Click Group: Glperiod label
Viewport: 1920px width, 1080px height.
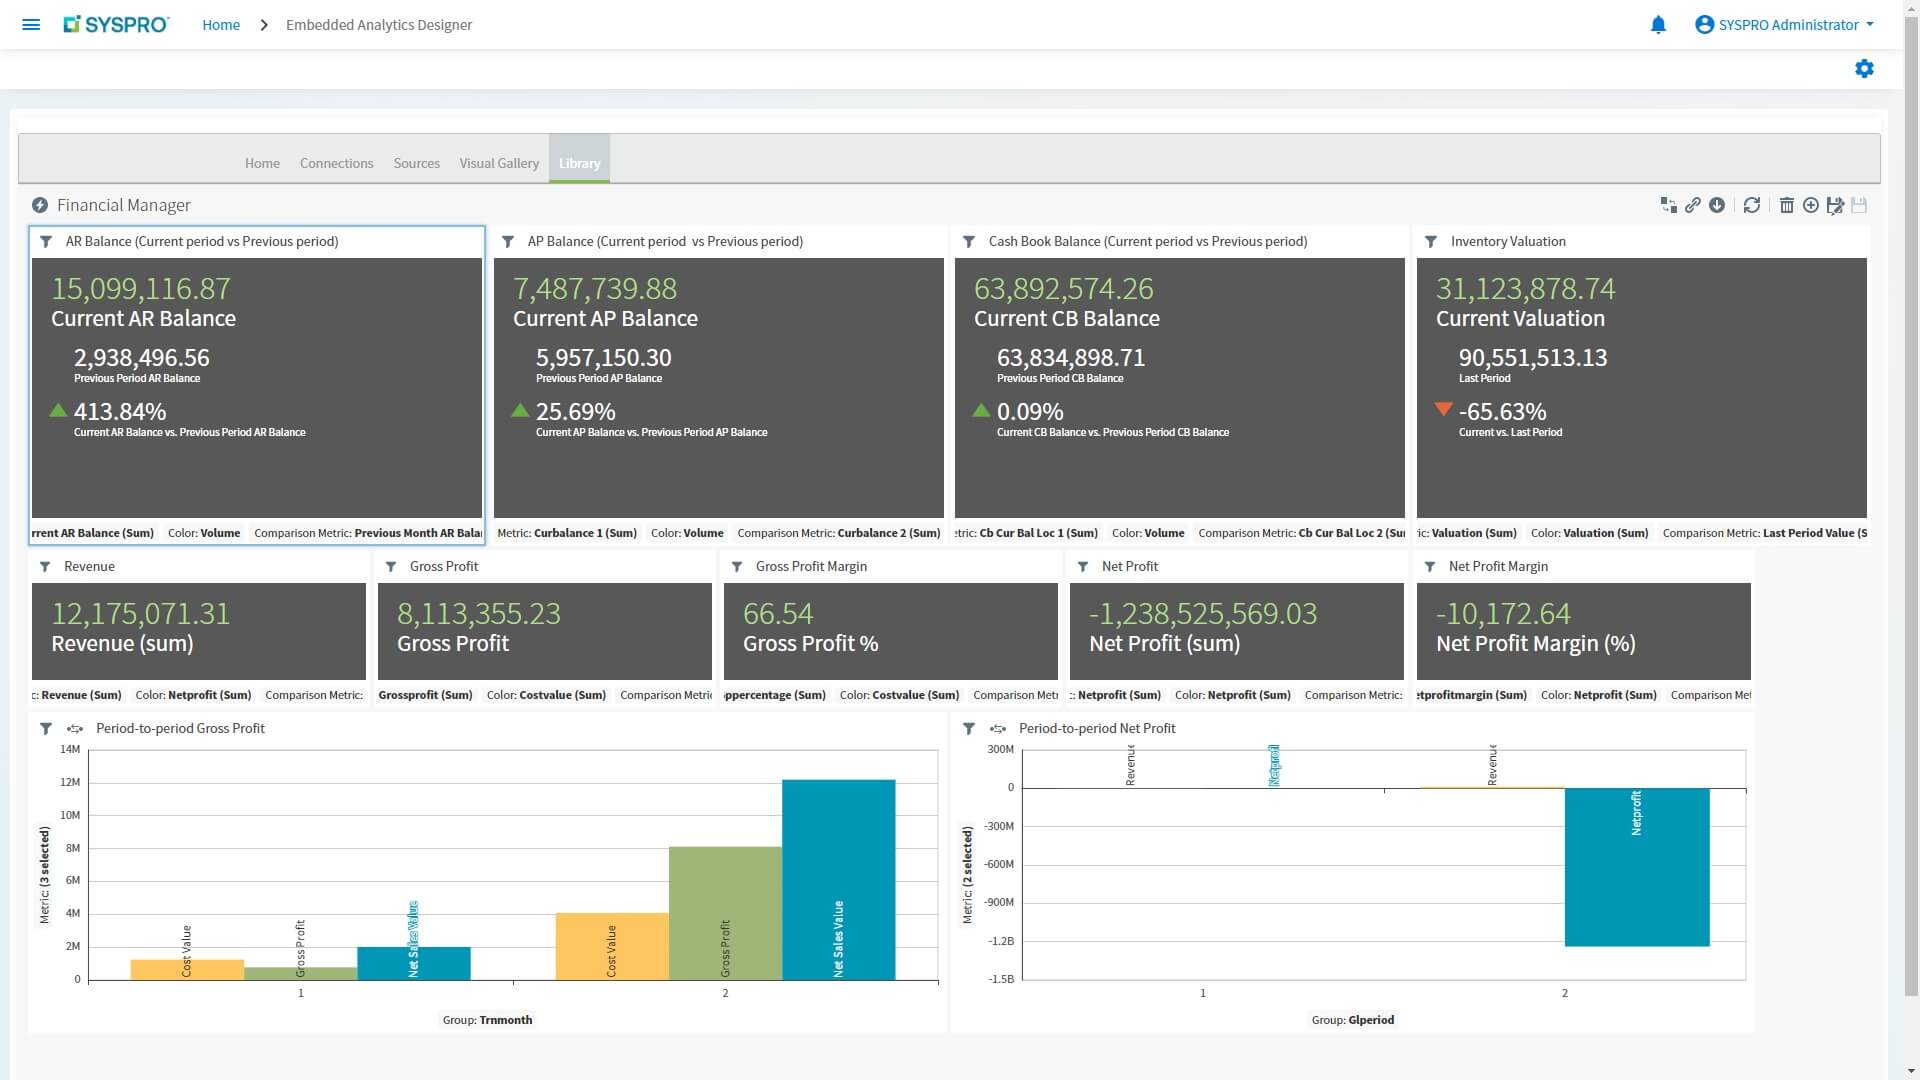1352,1020
